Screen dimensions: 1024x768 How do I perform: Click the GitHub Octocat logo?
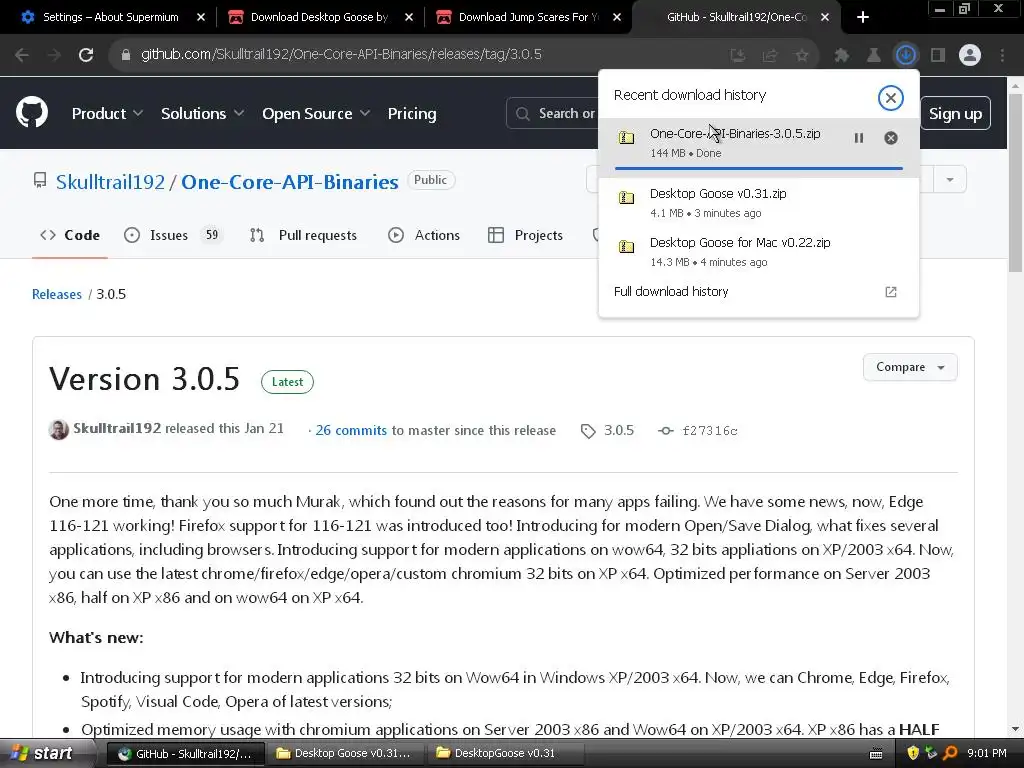tap(32, 112)
